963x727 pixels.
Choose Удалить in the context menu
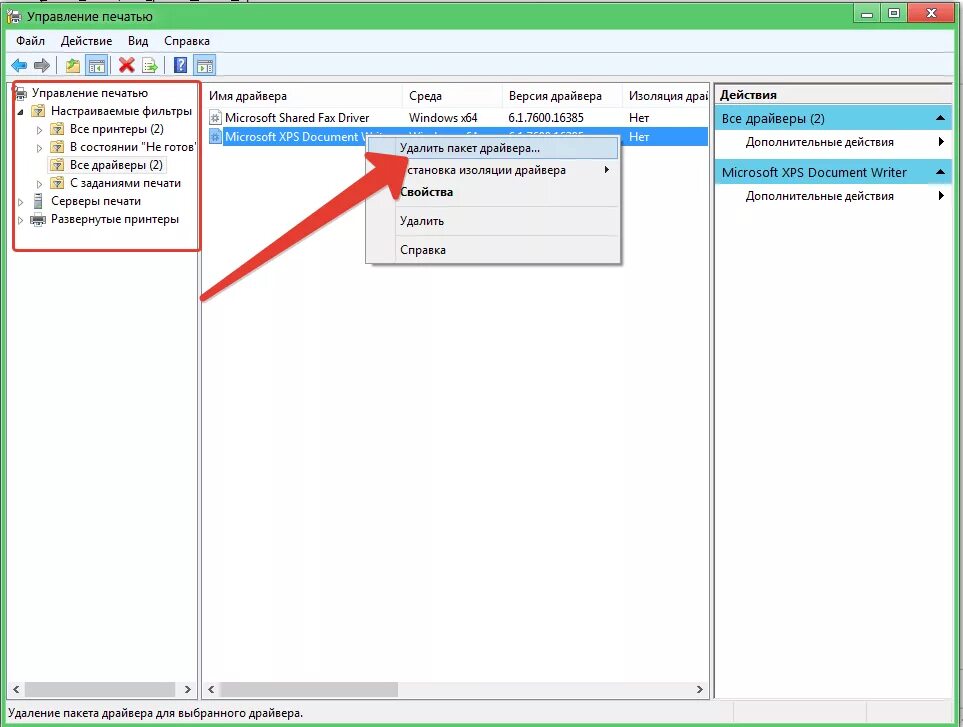click(x=492, y=221)
